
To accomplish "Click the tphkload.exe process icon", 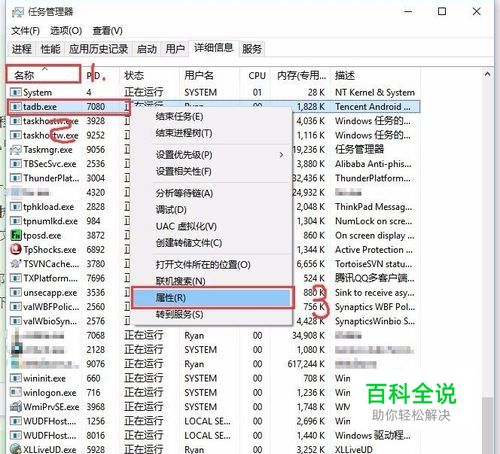I will [x=15, y=207].
